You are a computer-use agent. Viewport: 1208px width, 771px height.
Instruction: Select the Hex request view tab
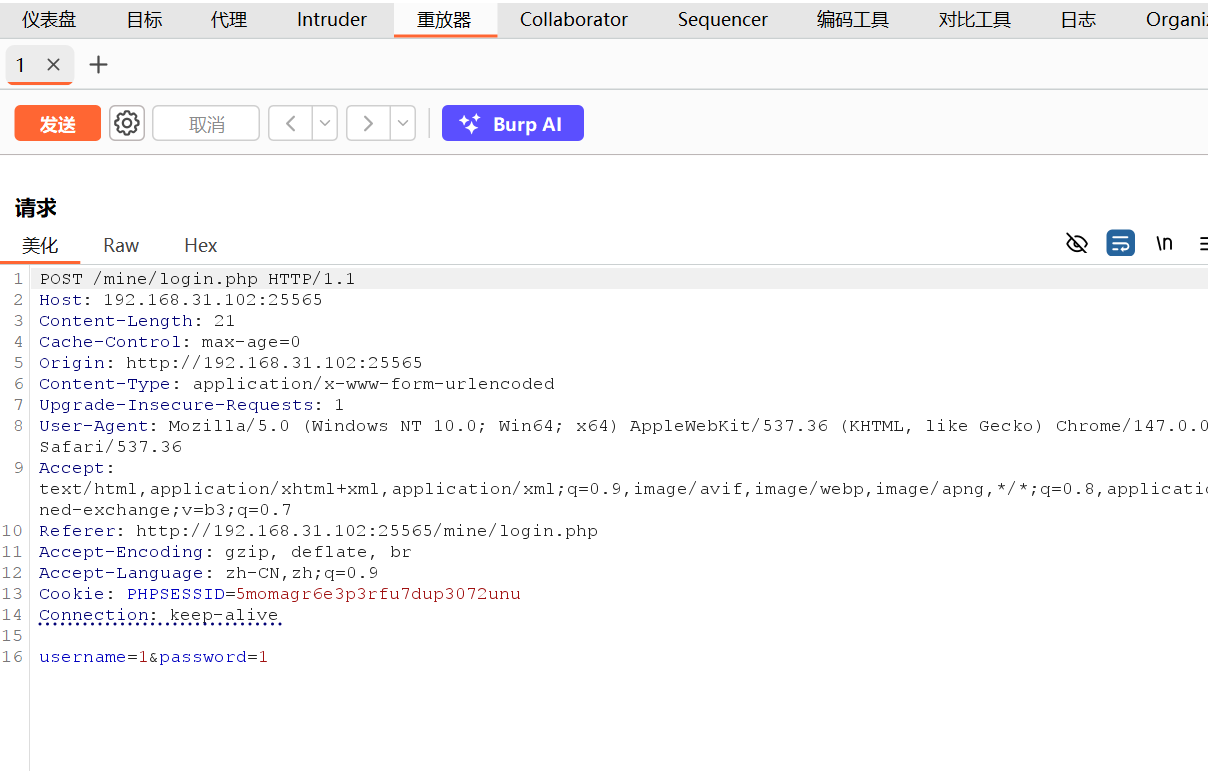(x=201, y=246)
